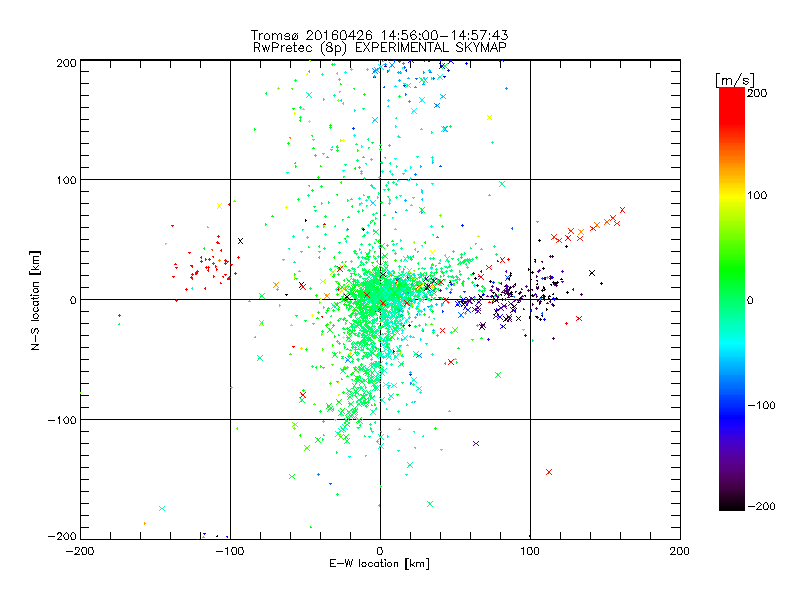Screen dimensions: 800x600
Task: Click the colorbar tick label '-200'
Action: [761, 506]
